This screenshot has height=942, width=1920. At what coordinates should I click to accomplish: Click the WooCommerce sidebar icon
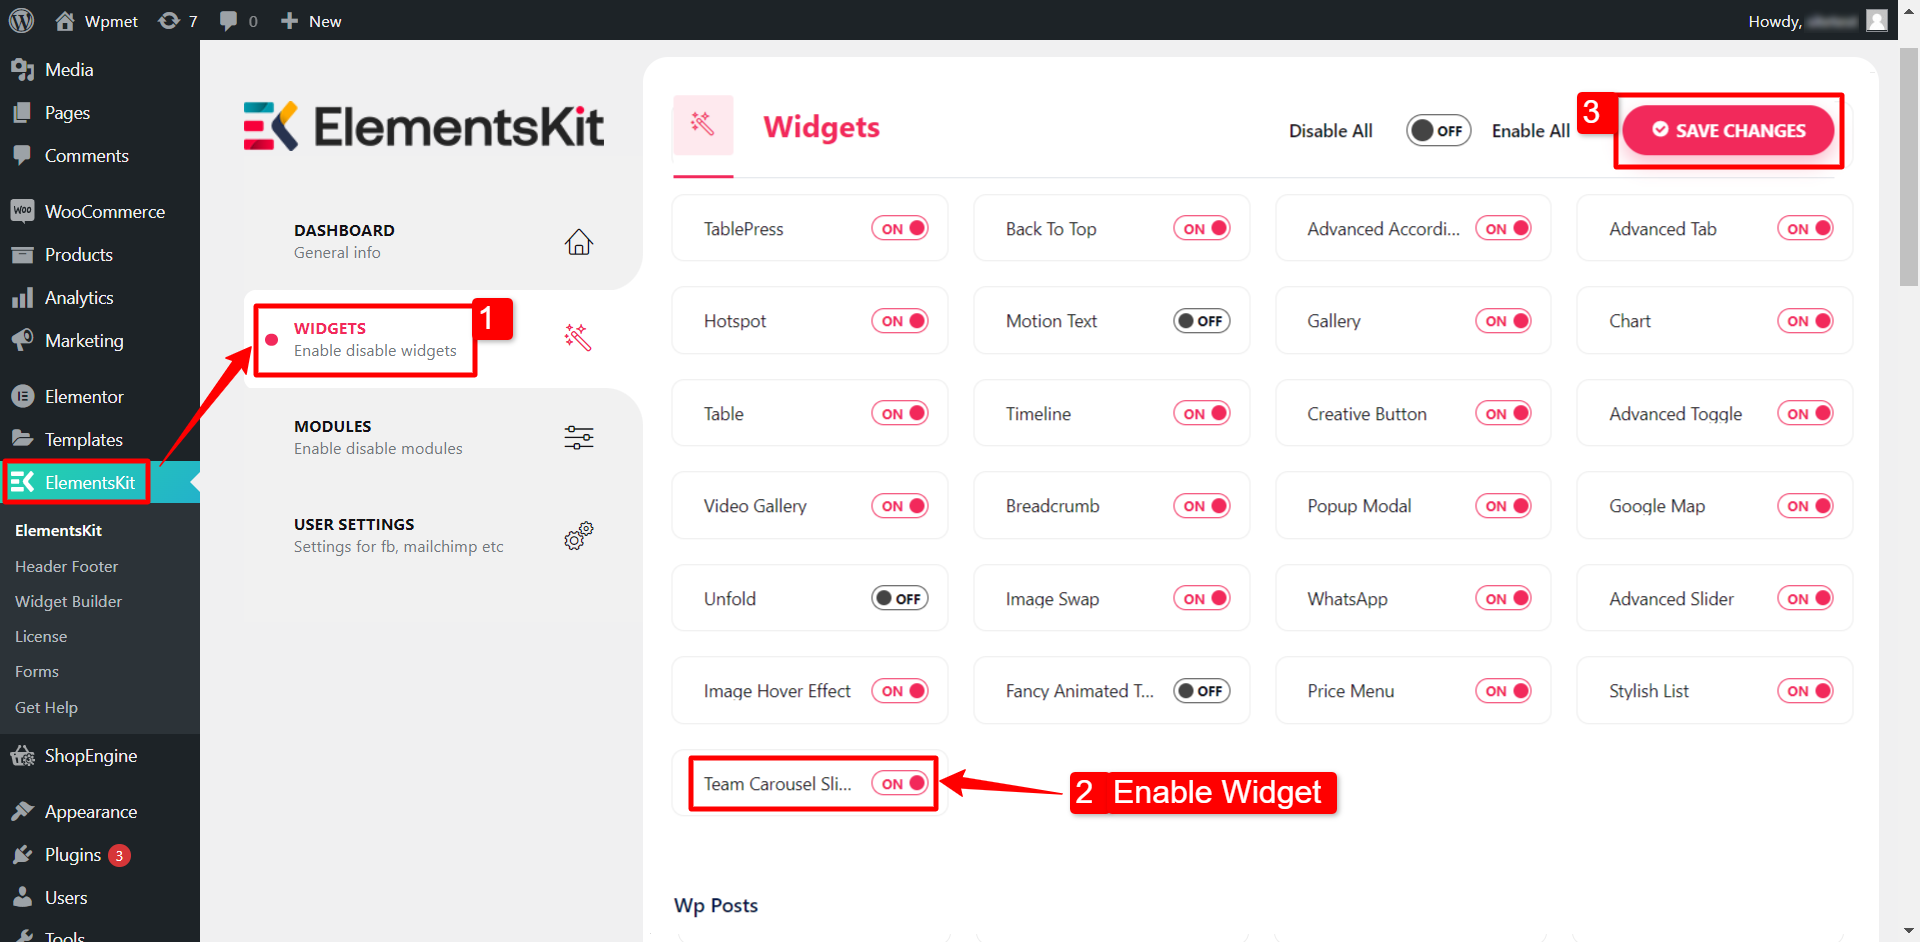pyautogui.click(x=22, y=211)
